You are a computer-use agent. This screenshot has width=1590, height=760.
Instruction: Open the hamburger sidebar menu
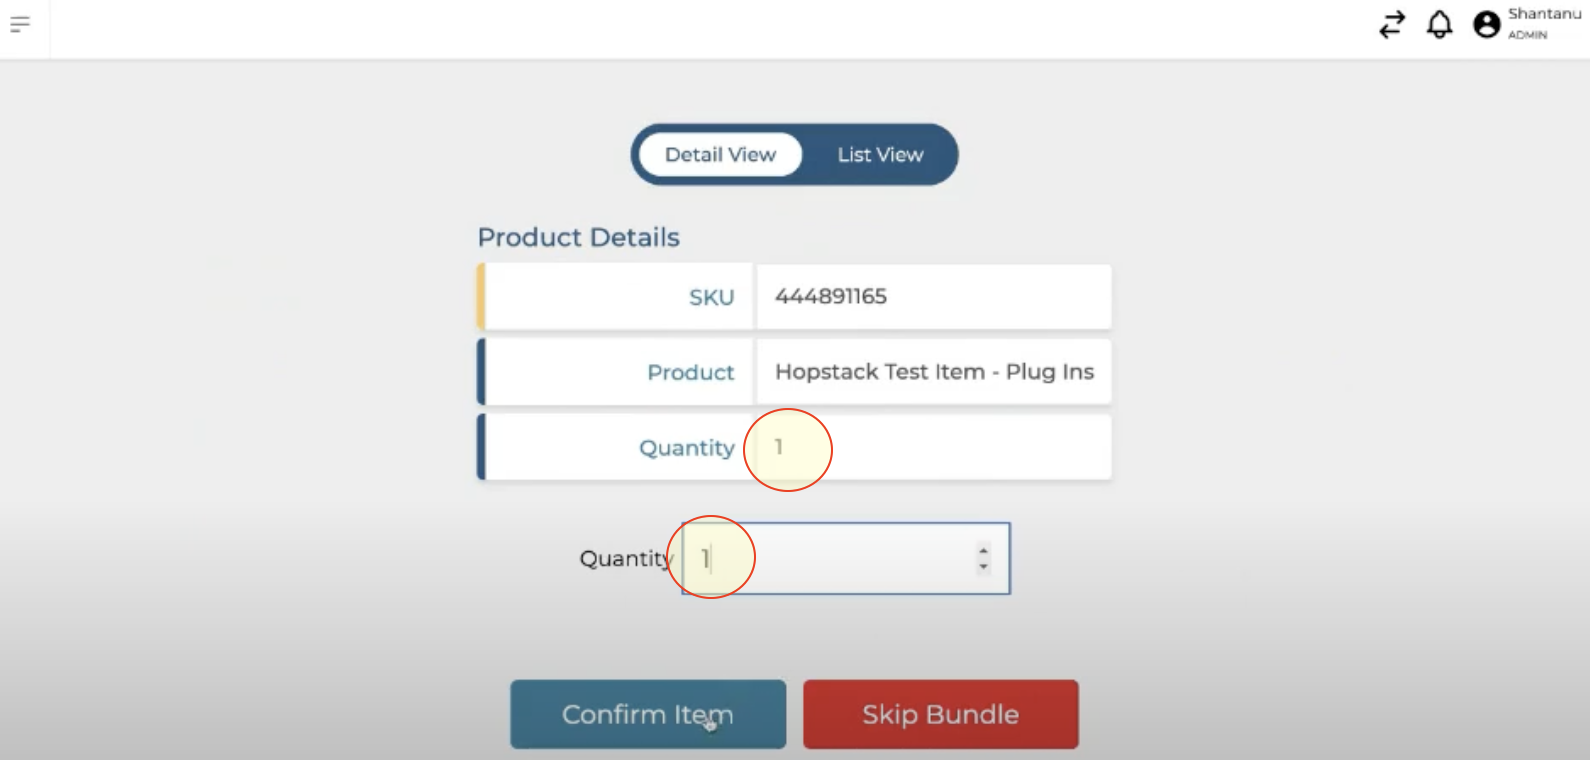20,24
